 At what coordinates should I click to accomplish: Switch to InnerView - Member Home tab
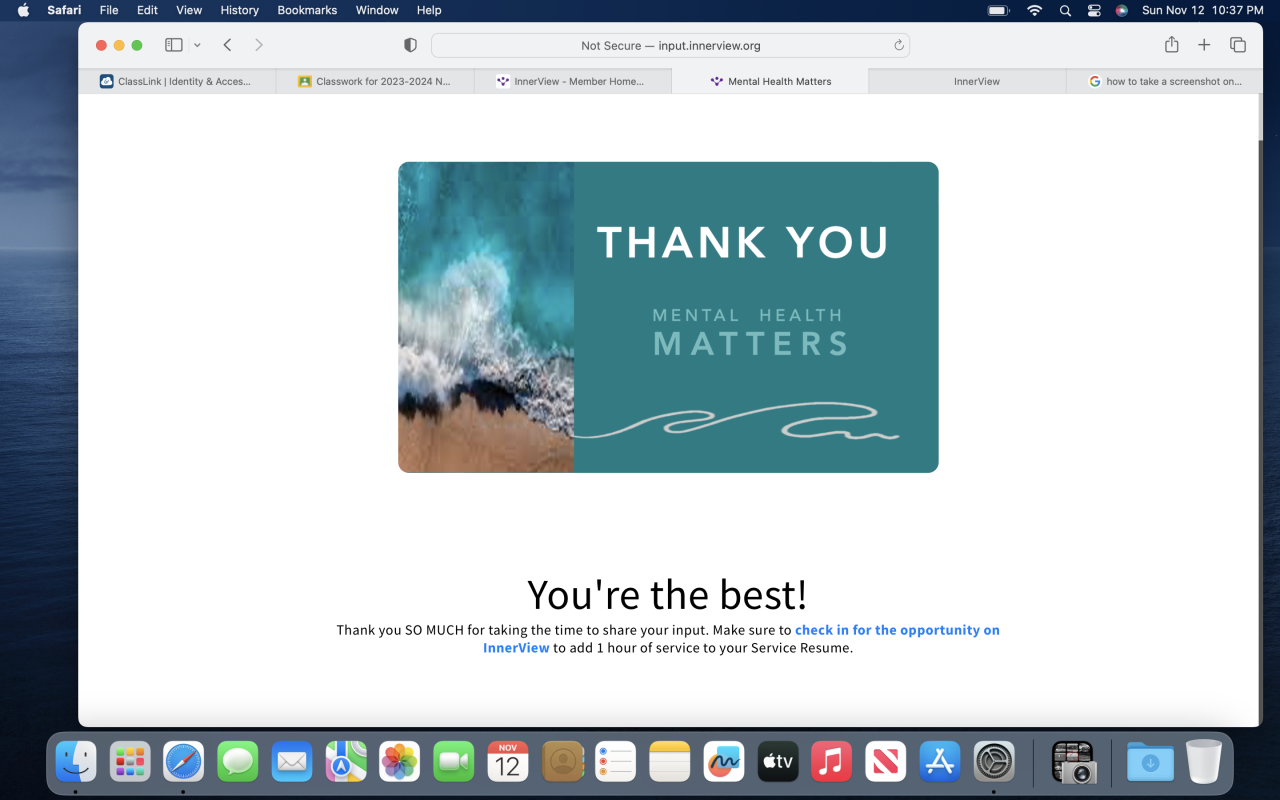click(x=573, y=82)
